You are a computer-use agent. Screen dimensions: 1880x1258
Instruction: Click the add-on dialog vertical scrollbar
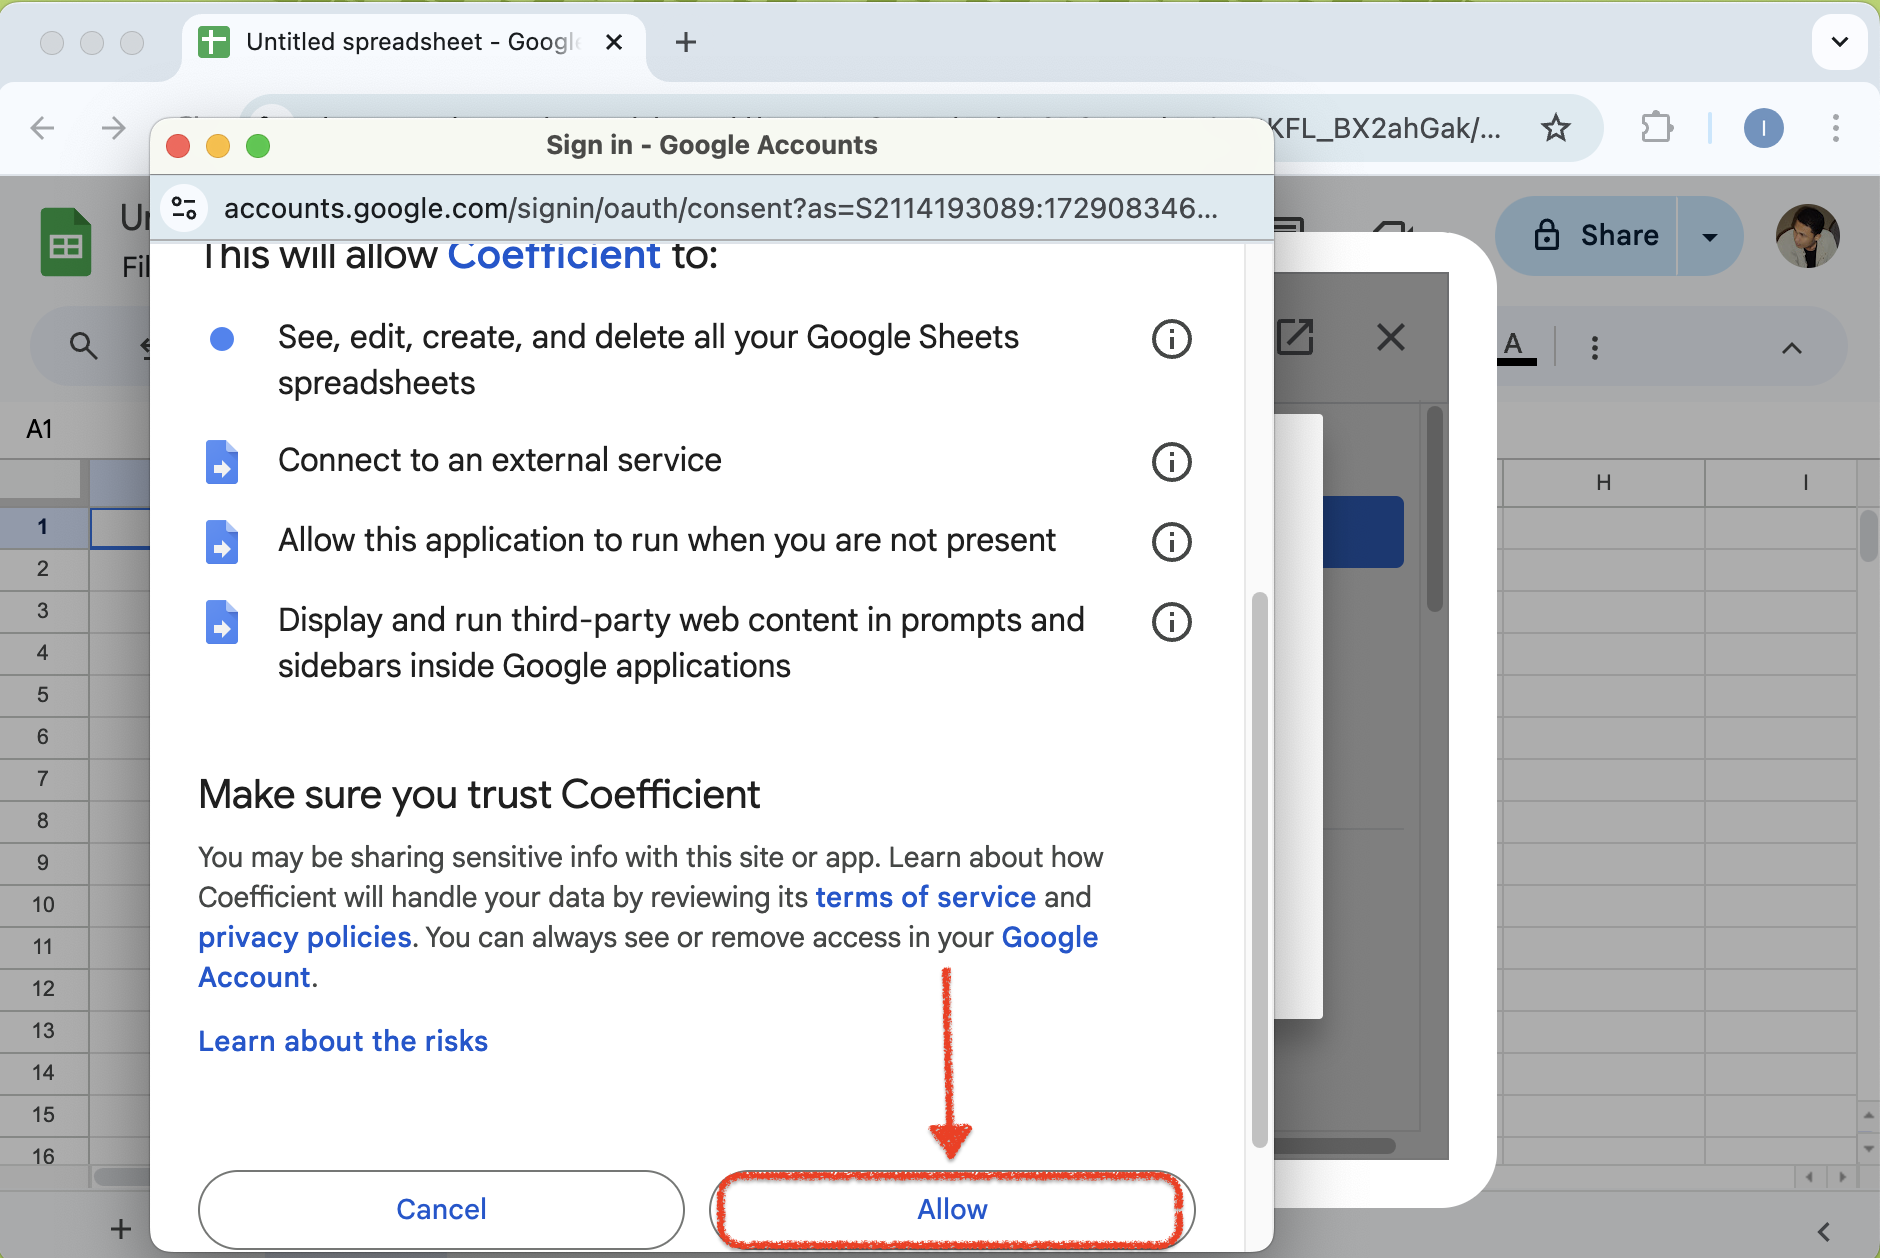coord(1434,509)
